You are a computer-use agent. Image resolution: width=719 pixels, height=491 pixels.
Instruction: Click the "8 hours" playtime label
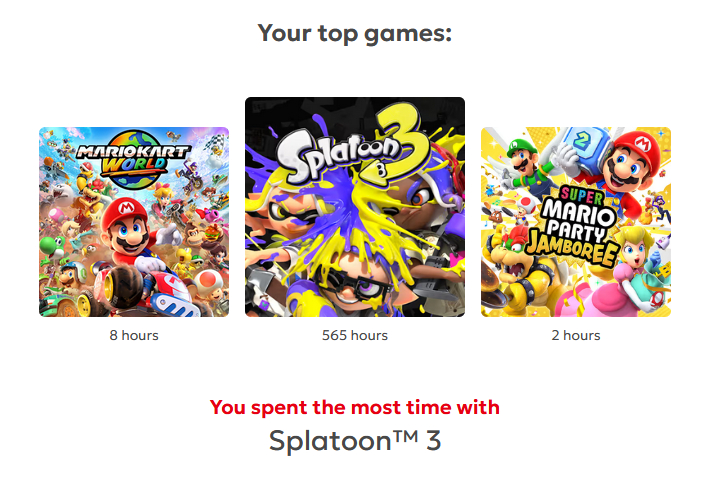click(x=134, y=336)
